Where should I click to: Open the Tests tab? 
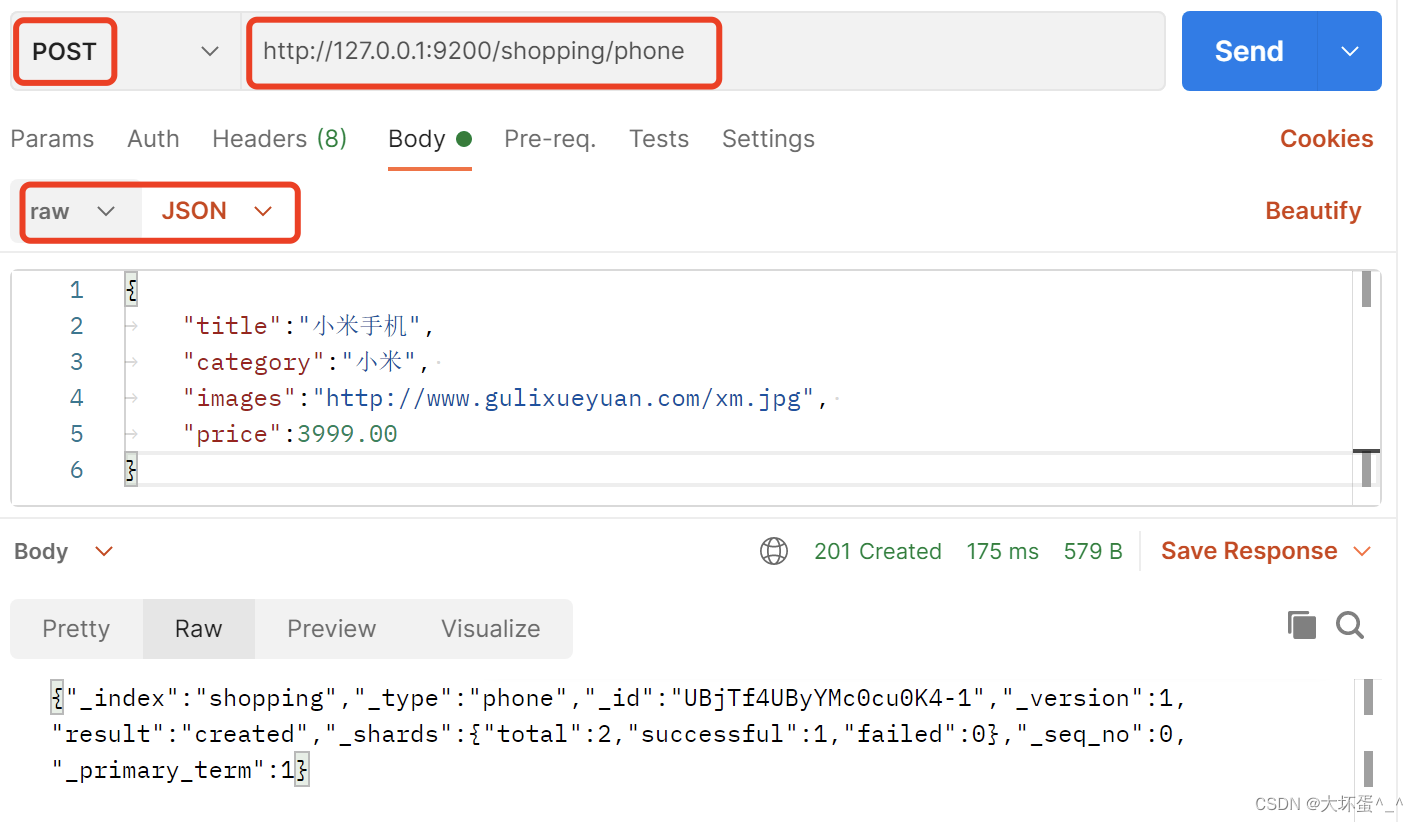click(x=659, y=139)
